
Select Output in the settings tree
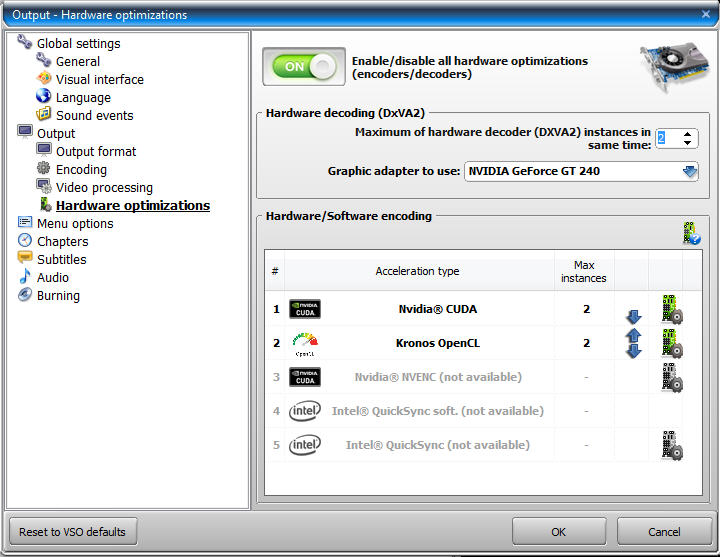point(56,134)
